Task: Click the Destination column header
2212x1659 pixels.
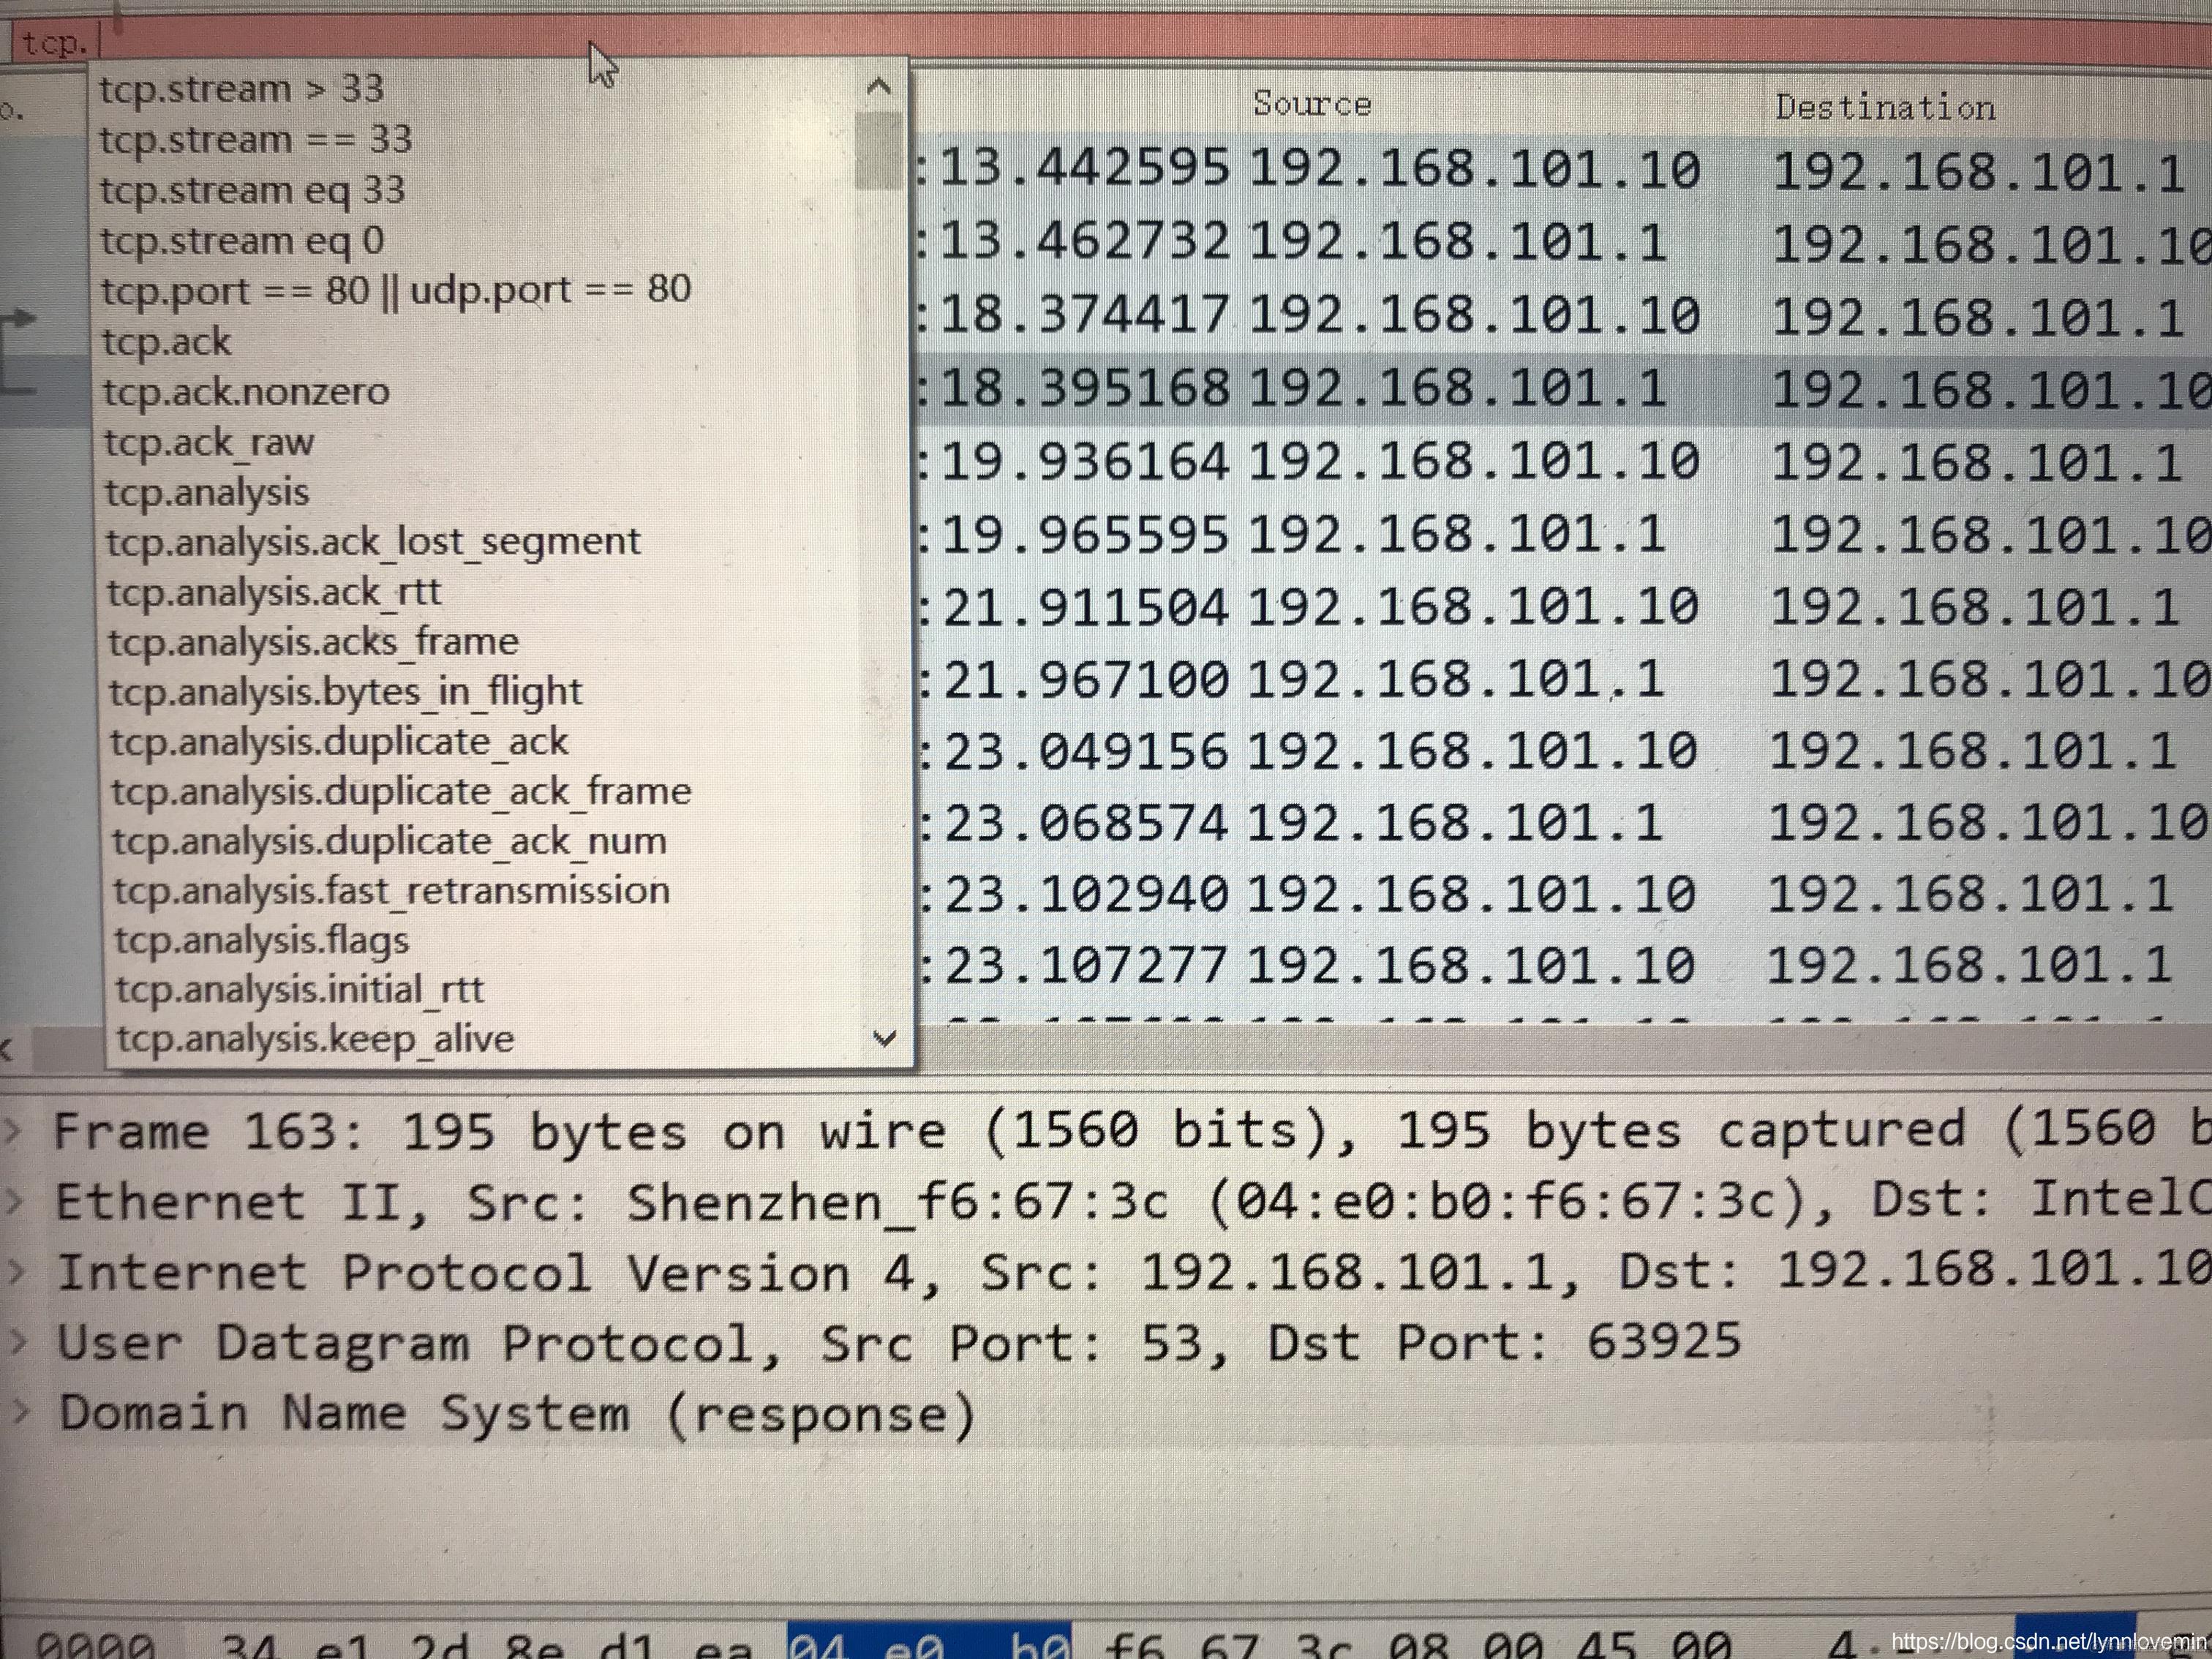Action: (x=1884, y=108)
